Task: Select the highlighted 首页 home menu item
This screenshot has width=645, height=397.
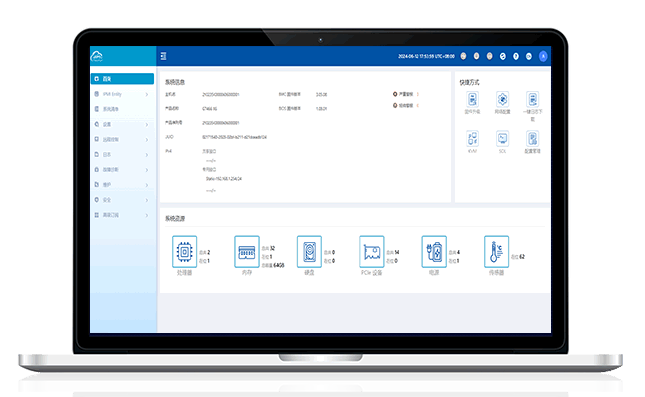Action: tap(122, 79)
